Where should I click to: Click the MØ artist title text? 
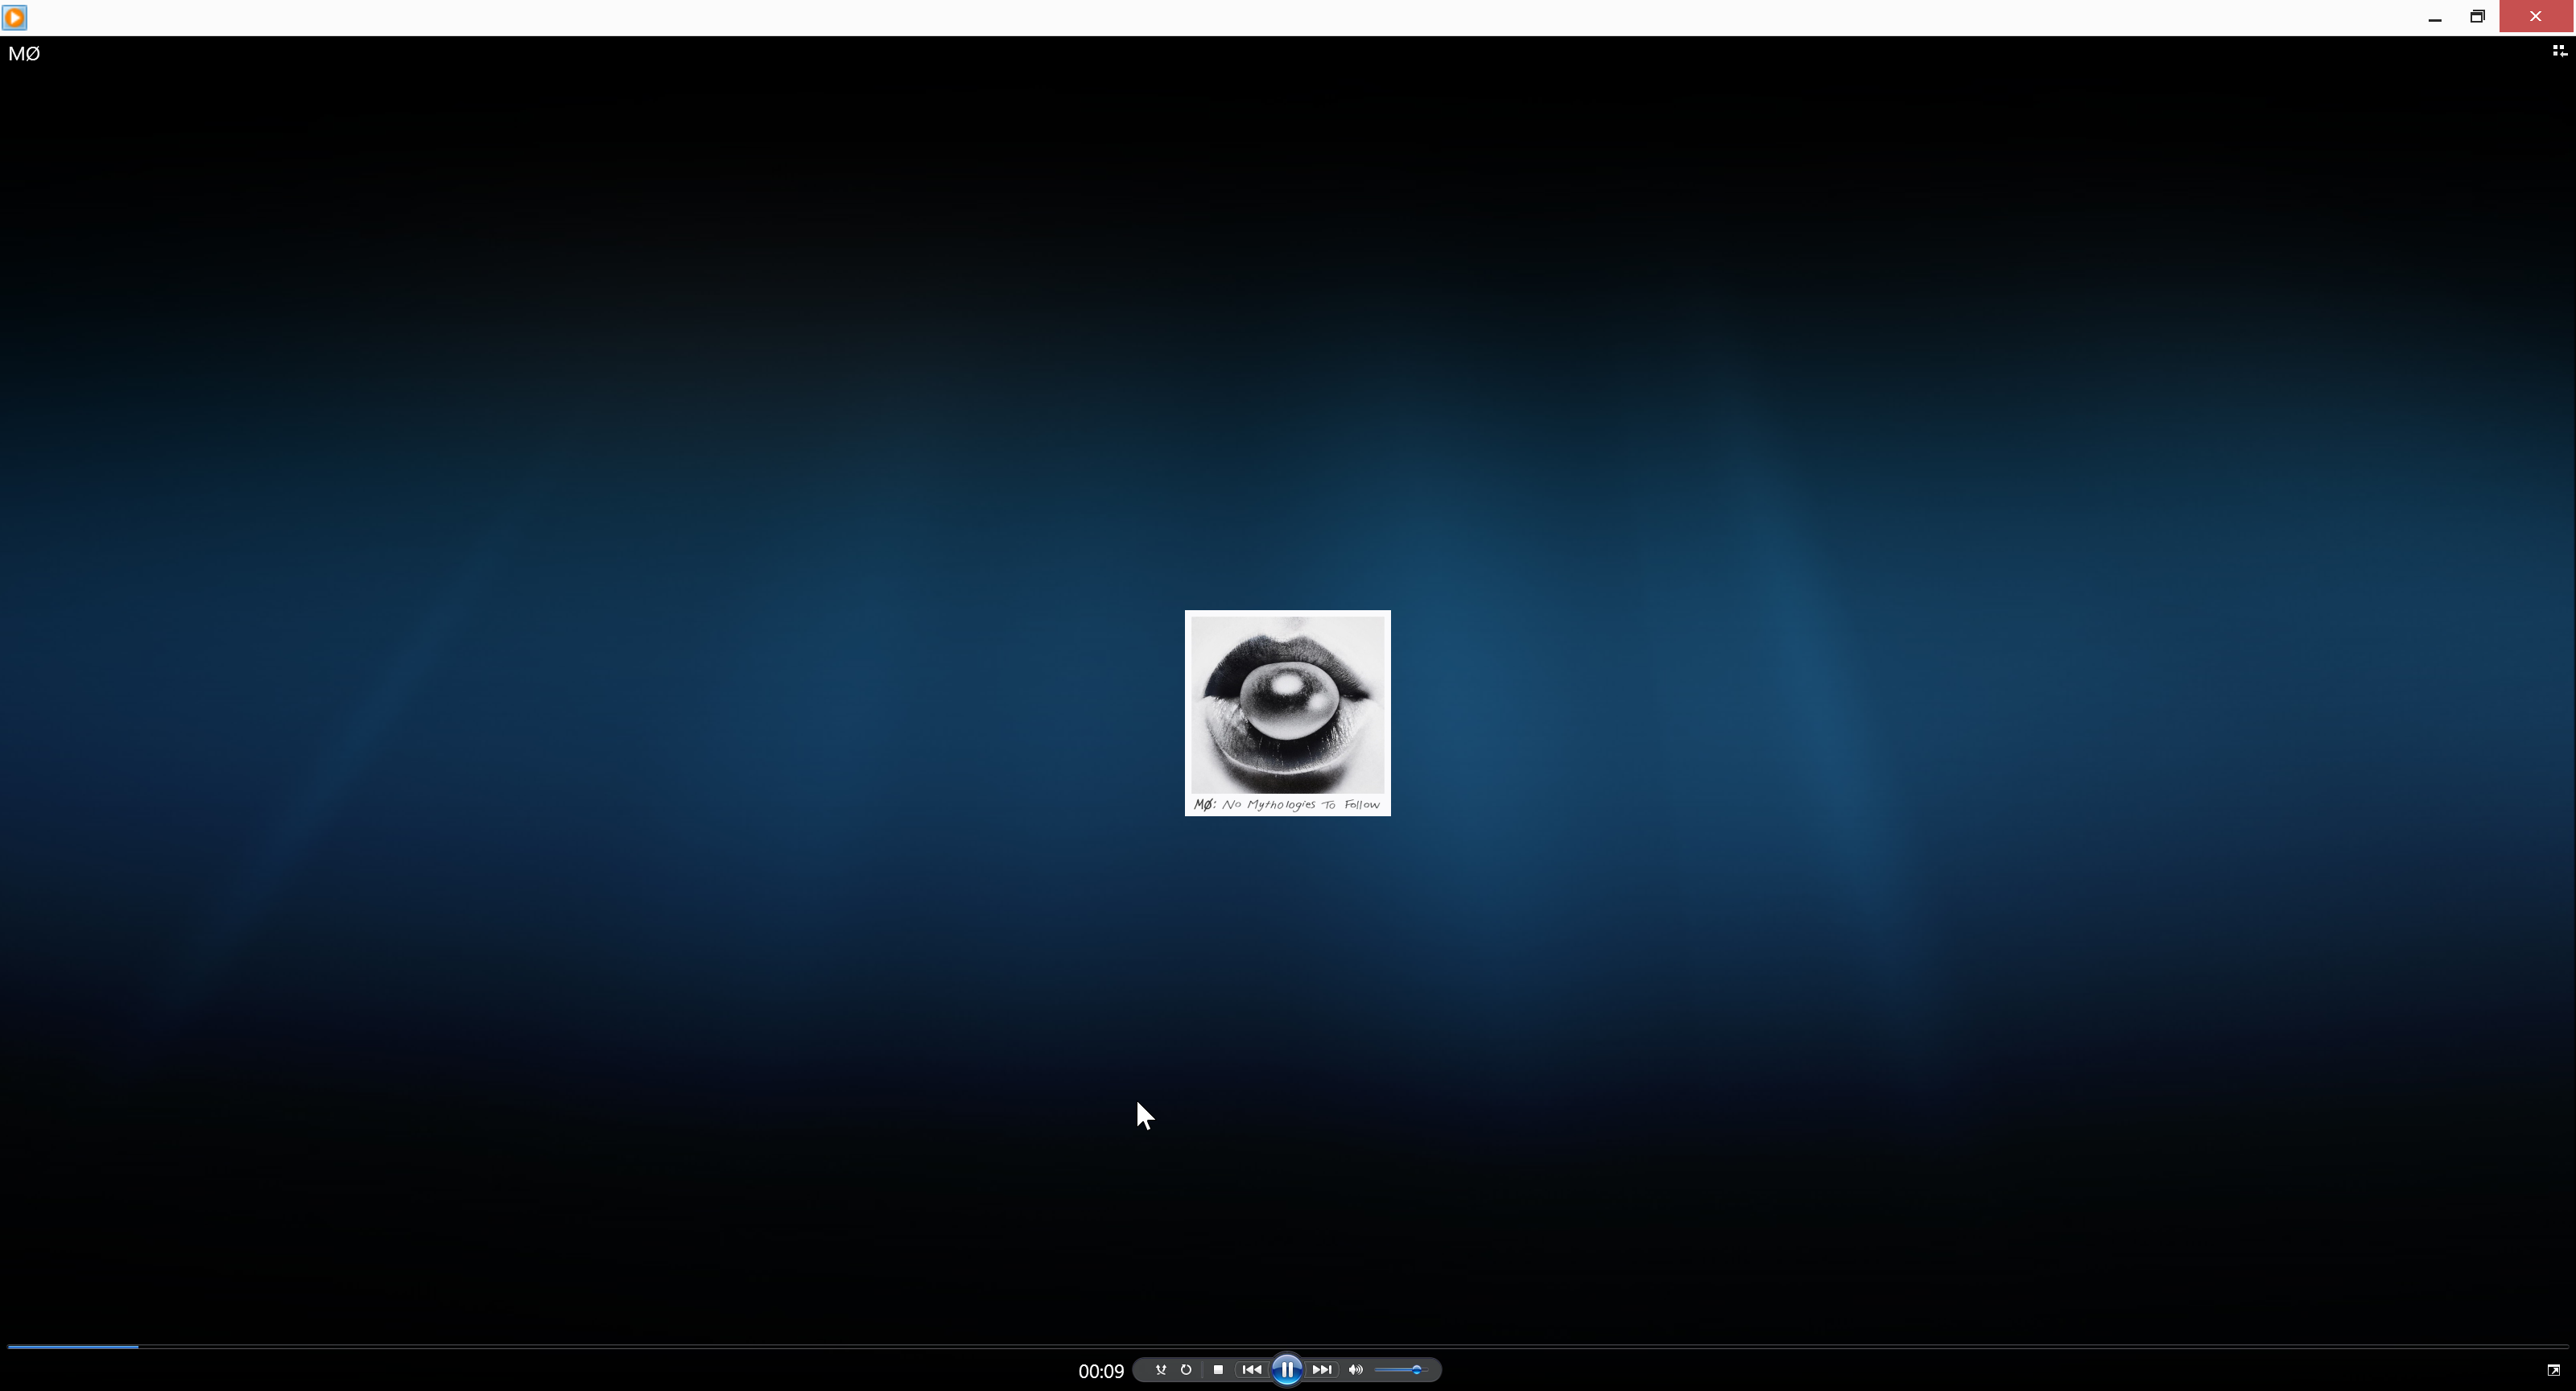24,54
